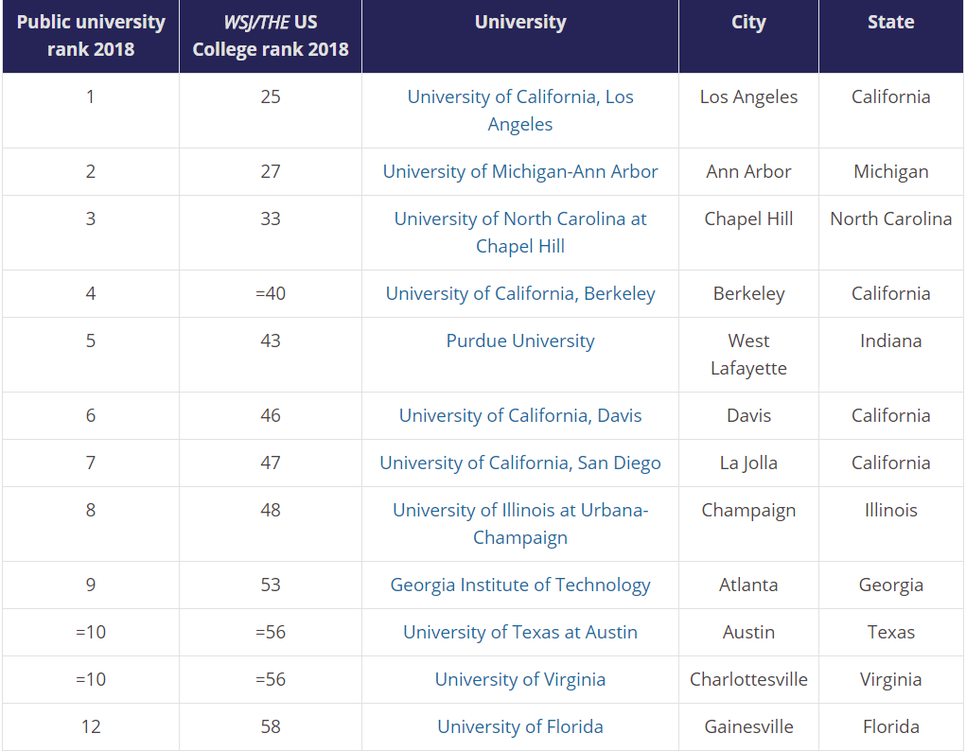Click University of Michigan-Ann Arbor link
The width and height of the screenshot is (966, 751).
(x=520, y=172)
